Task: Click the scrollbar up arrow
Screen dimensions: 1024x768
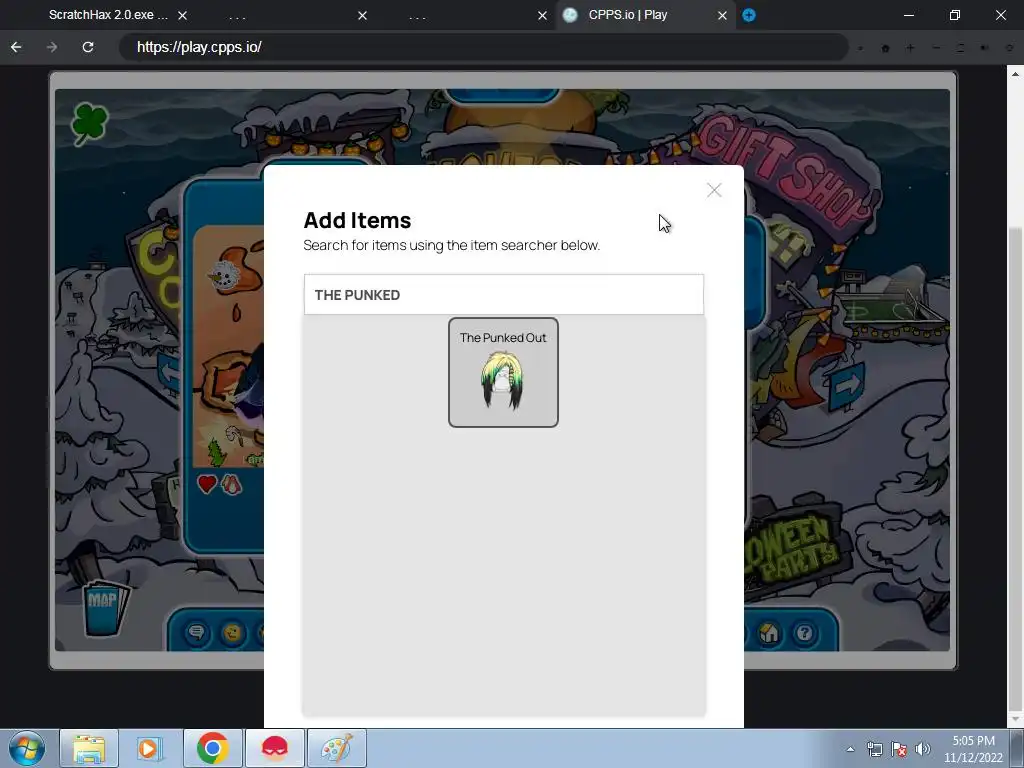Action: [1016, 72]
